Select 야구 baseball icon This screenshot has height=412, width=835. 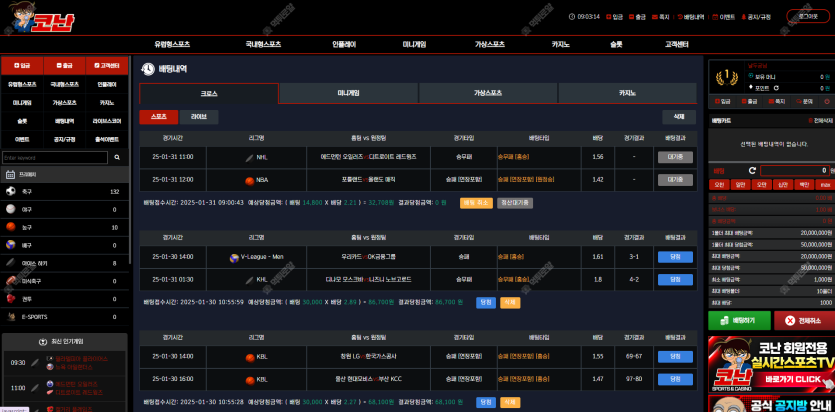[11, 210]
